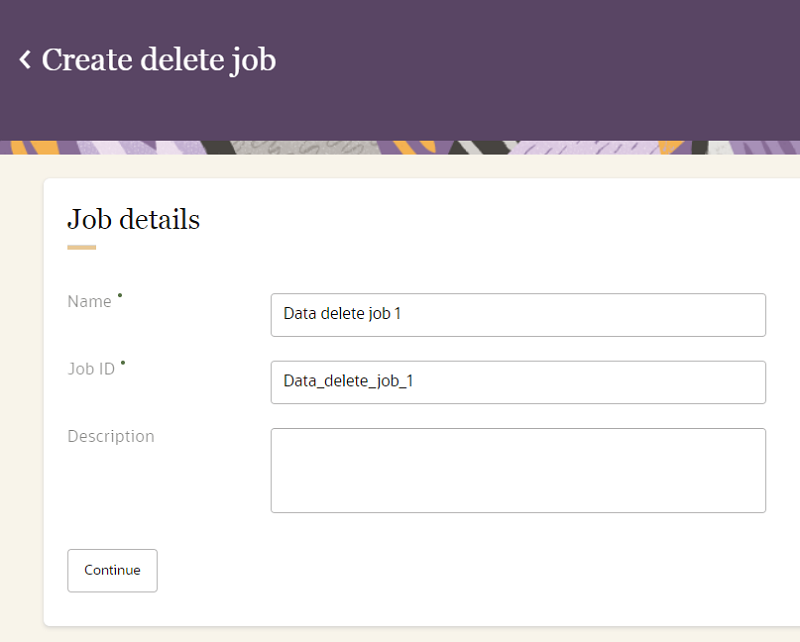Click the "Job details" section heading
Viewport: 800px width, 642px height.
click(x=133, y=219)
